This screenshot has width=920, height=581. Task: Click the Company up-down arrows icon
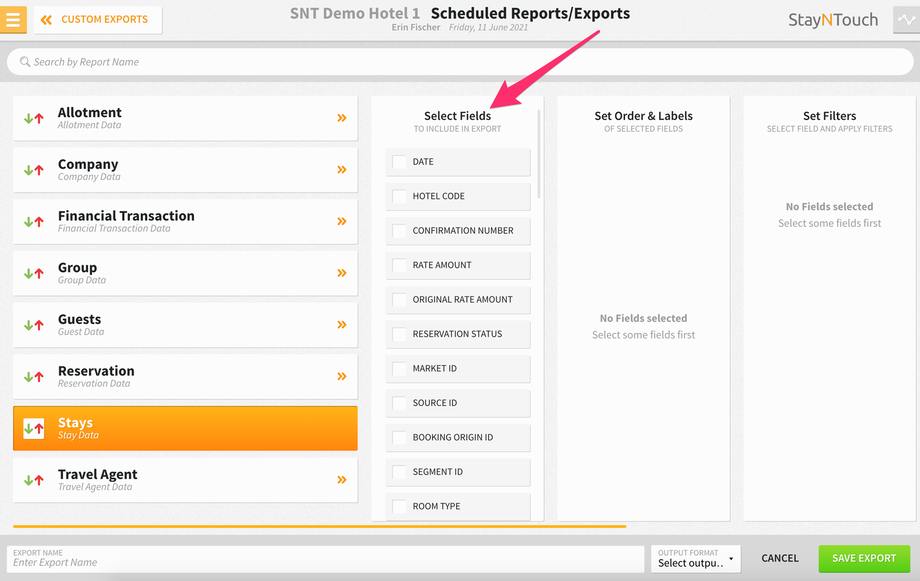(33, 170)
